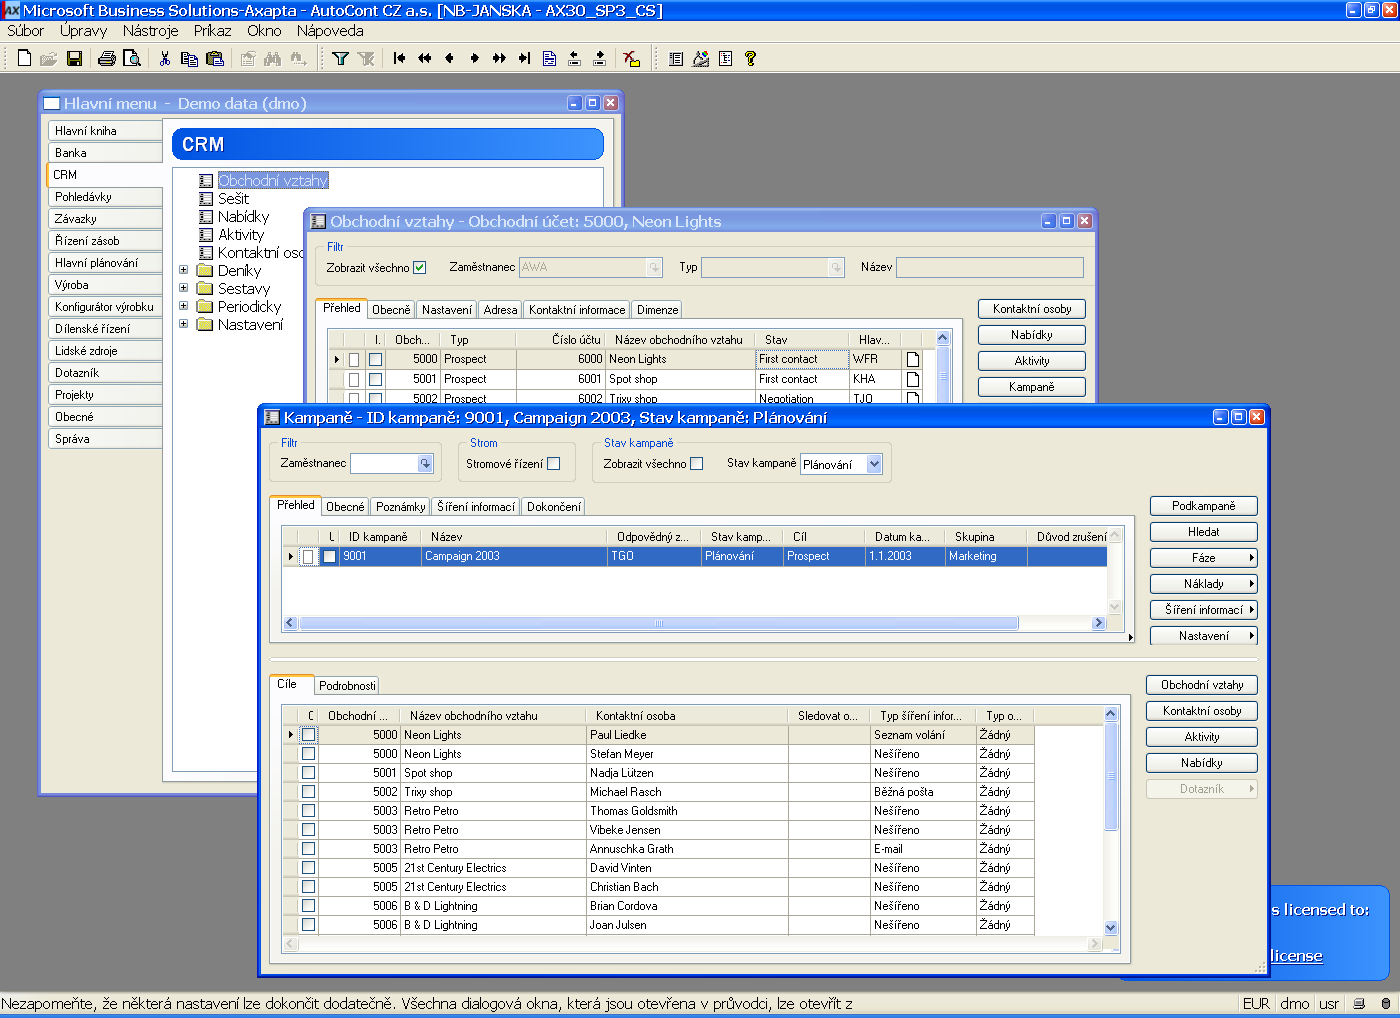Click the form icon beside Aktivity in CRM menu
Image resolution: width=1400 pixels, height=1018 pixels.
206,234
